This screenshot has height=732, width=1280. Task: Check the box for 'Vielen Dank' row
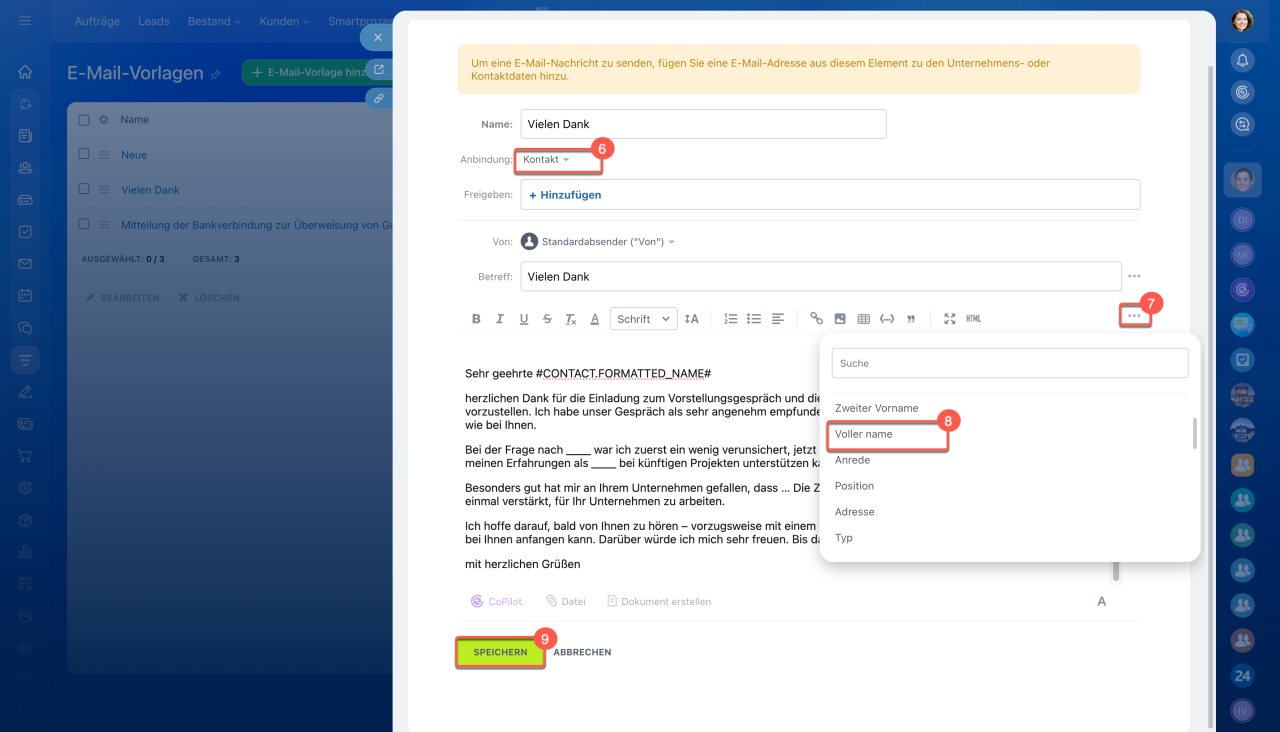pos(84,190)
